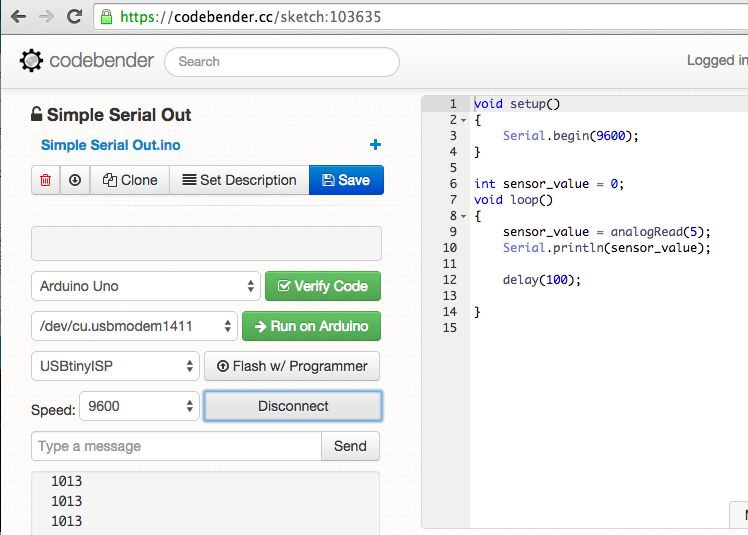Click the Type a message field
The height and width of the screenshot is (535, 748).
click(x=176, y=446)
